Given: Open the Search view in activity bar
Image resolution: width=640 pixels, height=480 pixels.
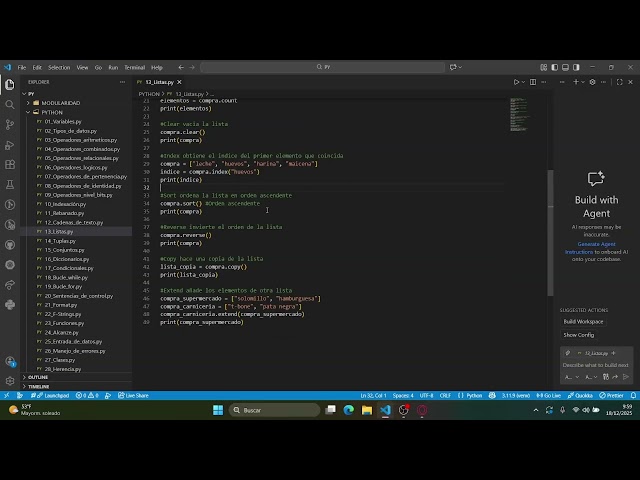Looking at the screenshot, I should coord(10,104).
